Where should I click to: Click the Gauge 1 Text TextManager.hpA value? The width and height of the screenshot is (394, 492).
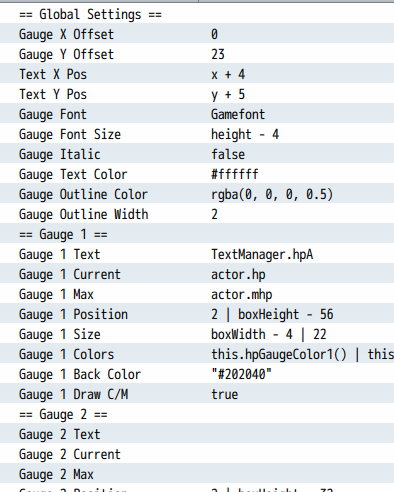(x=262, y=254)
